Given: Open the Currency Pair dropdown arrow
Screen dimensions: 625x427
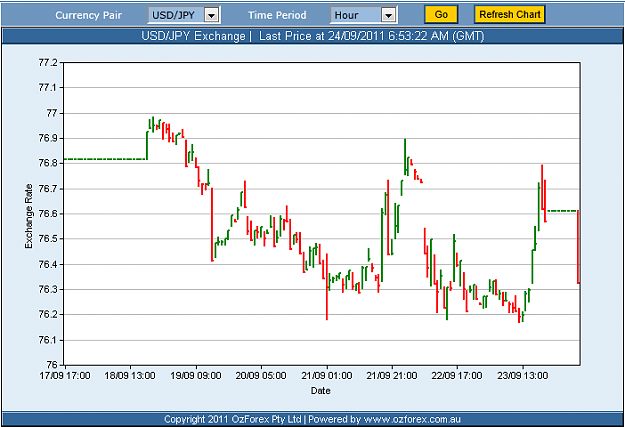Looking at the screenshot, I should pos(212,15).
